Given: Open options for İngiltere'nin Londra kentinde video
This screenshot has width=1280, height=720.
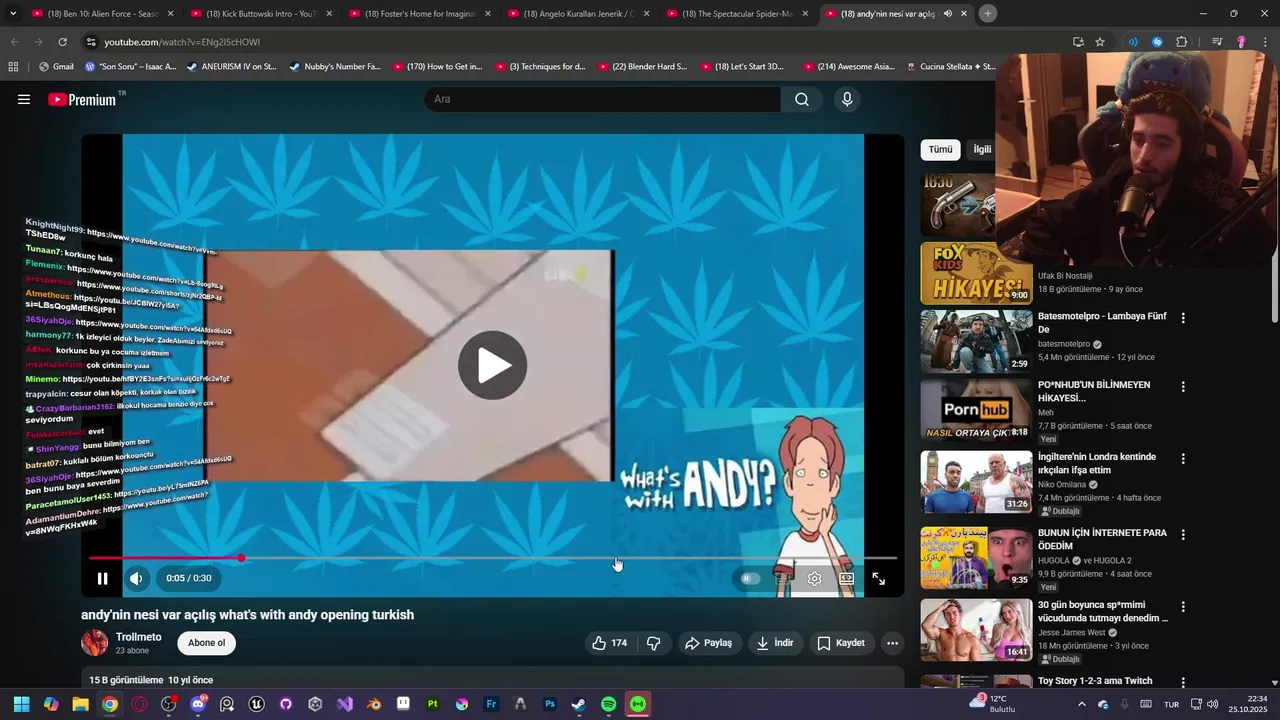Looking at the screenshot, I should click(1183, 458).
